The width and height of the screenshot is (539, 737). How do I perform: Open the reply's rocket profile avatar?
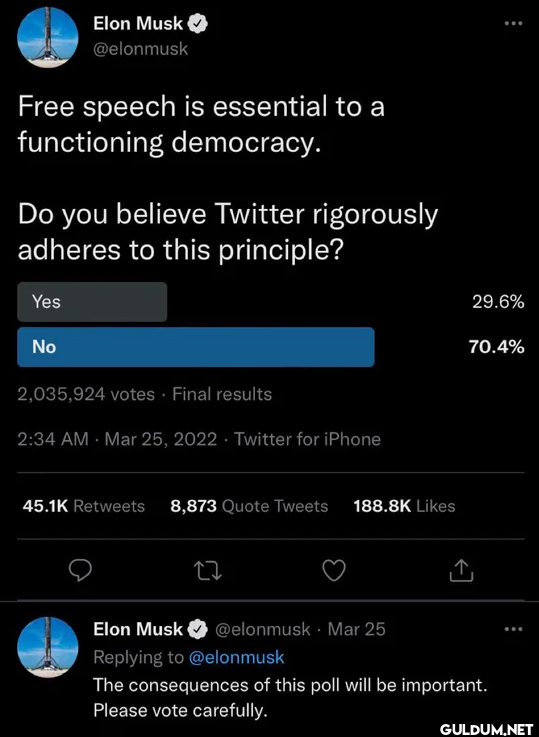pyautogui.click(x=47, y=647)
